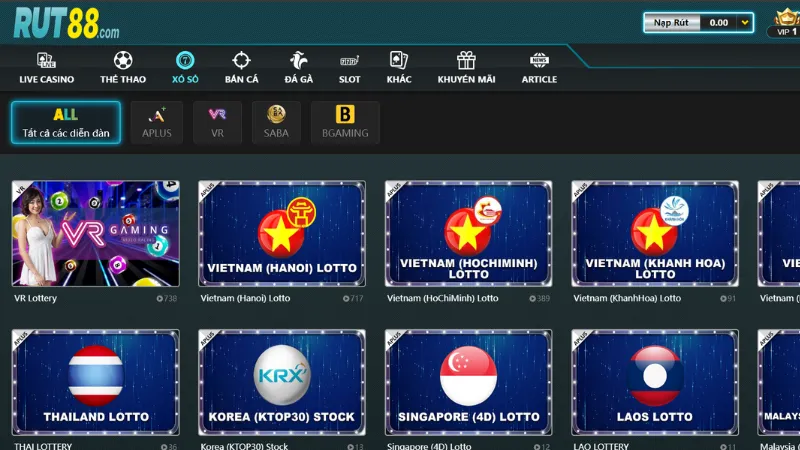
Task: Filter by SABA provider
Action: click(276, 122)
